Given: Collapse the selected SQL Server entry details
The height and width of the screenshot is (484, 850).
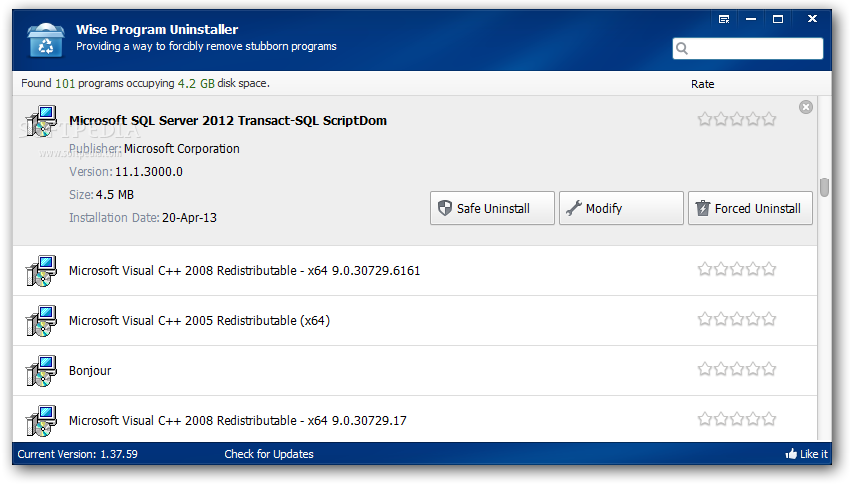Looking at the screenshot, I should point(806,107).
